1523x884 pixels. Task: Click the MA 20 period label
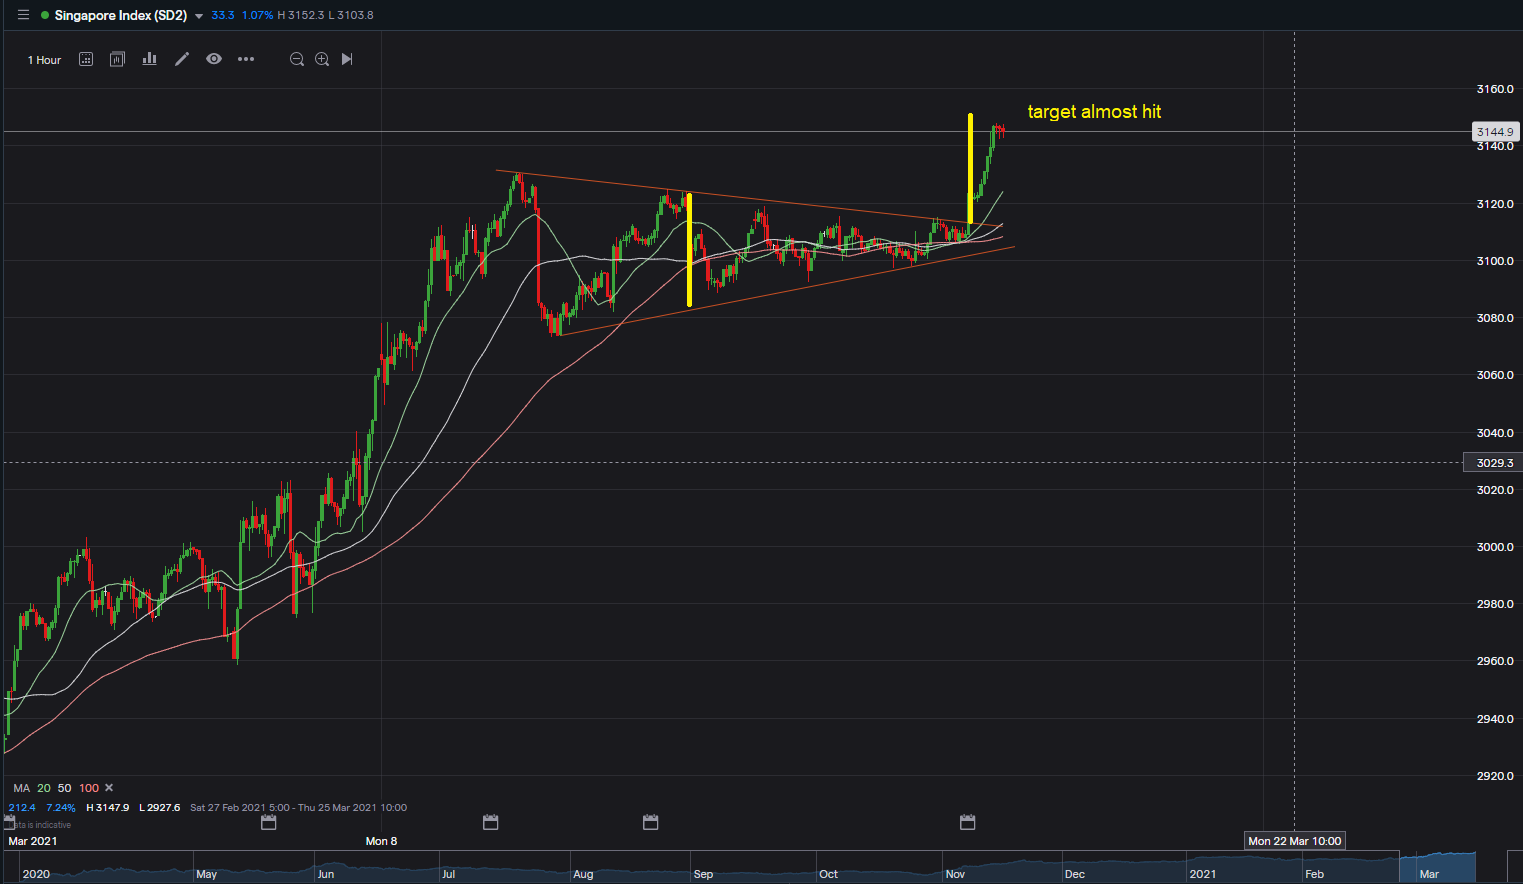[x=44, y=788]
